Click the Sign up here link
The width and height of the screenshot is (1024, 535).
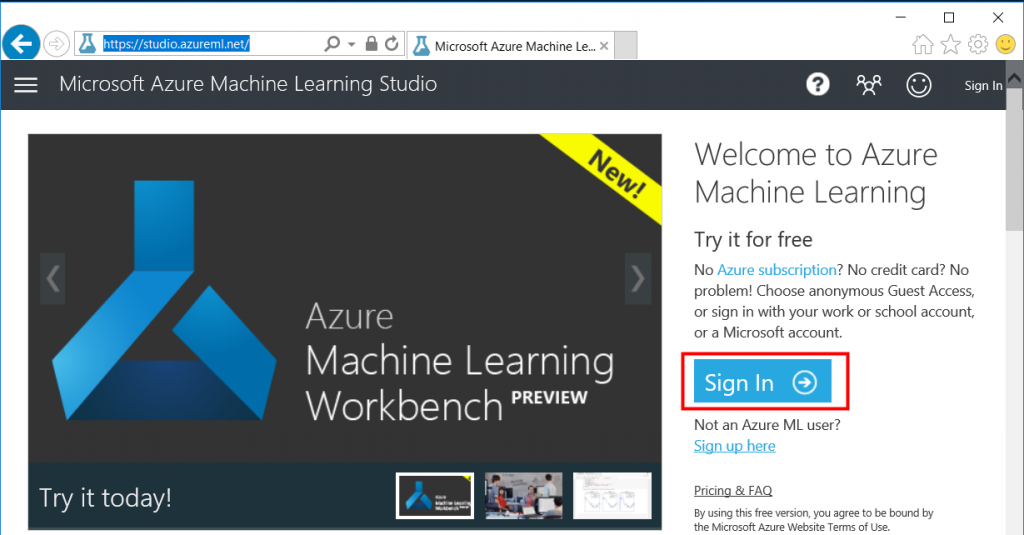[x=734, y=446]
